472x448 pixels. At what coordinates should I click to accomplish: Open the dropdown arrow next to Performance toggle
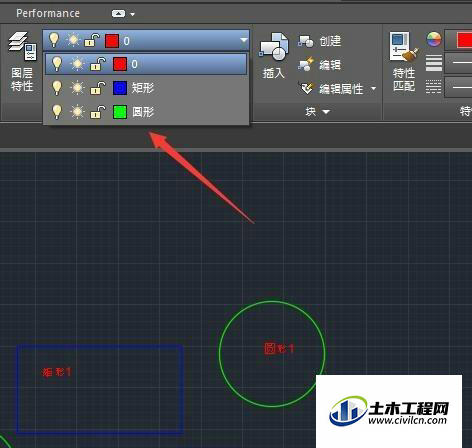pyautogui.click(x=133, y=14)
